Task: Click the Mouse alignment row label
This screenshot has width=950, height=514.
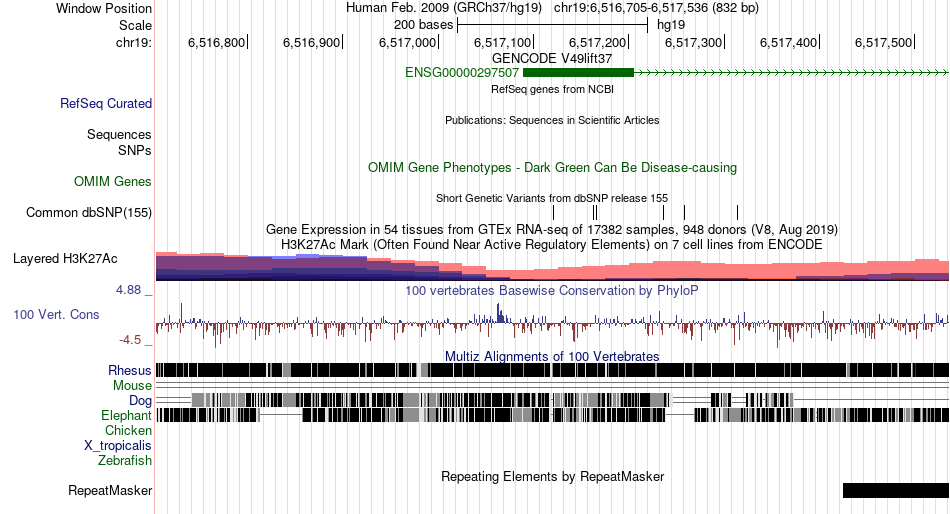Action: 132,386
